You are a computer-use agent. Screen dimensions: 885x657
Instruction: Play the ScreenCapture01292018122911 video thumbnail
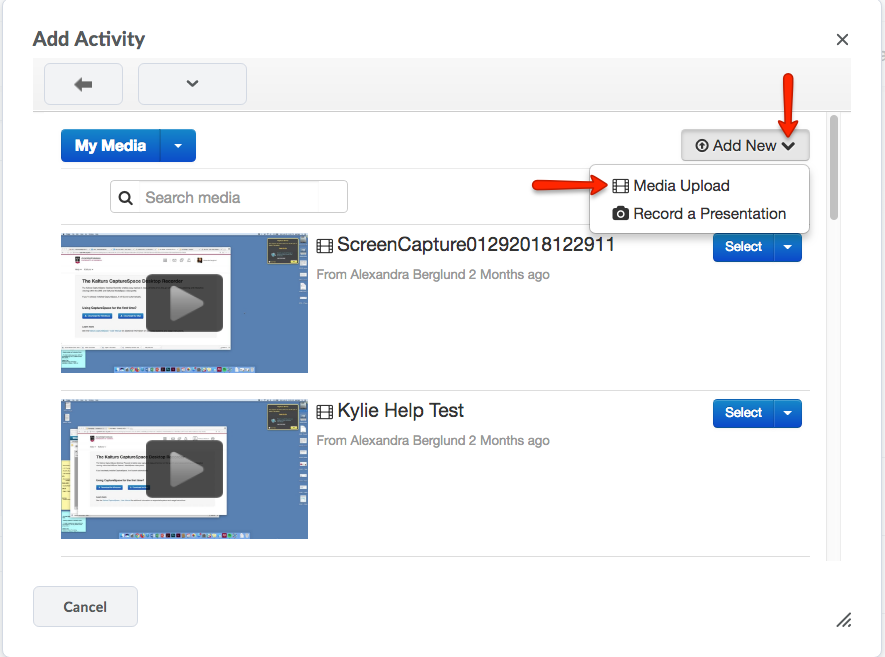[184, 304]
